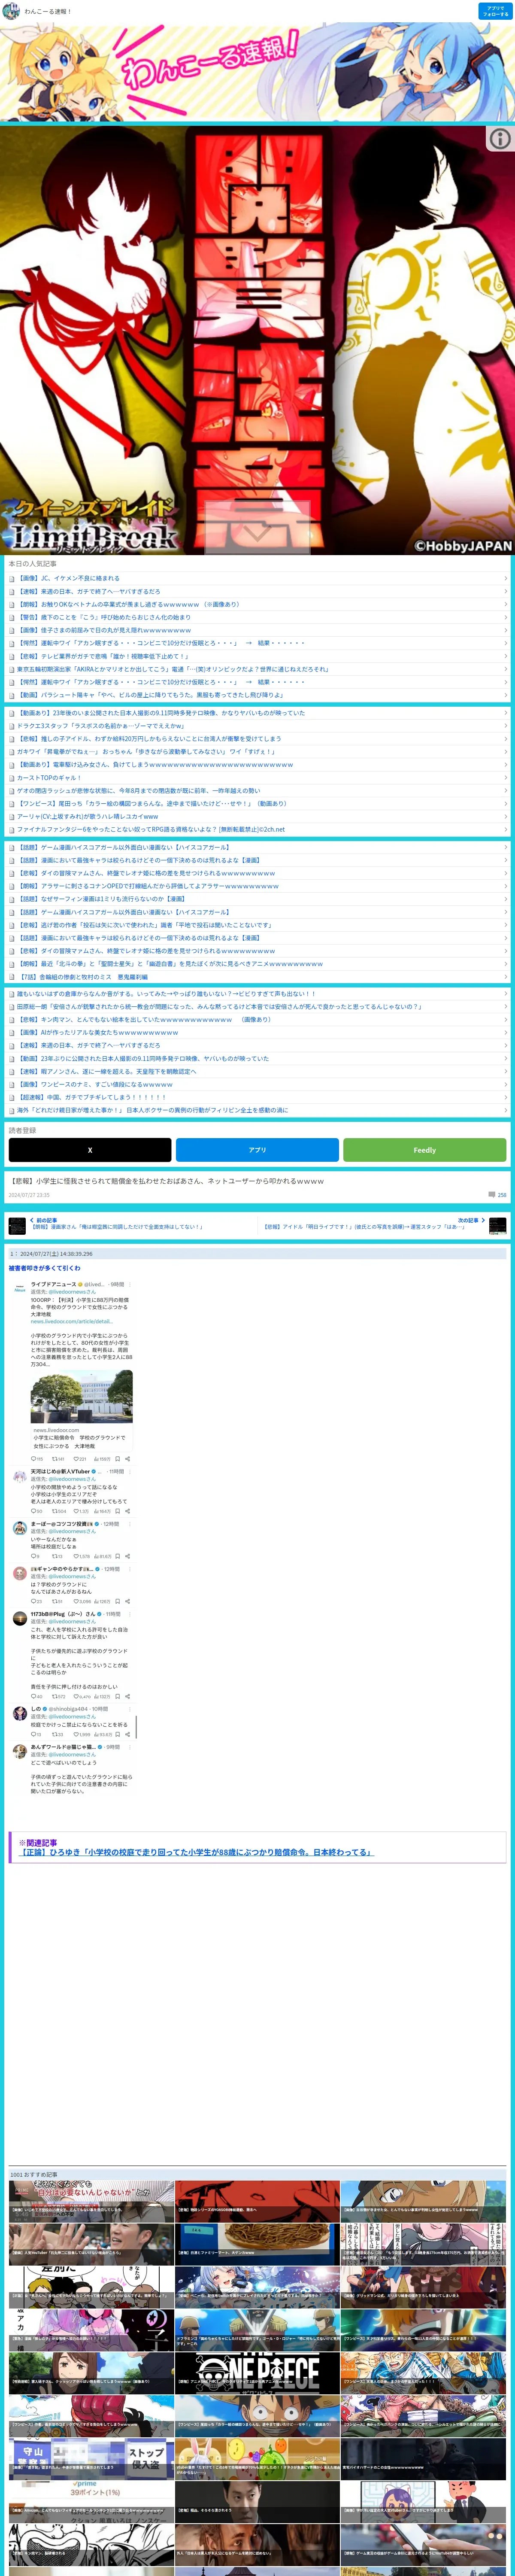This screenshot has width=515, height=2576.
Task: Open the ゲオの閉店ラッシュ article
Action: point(138,791)
